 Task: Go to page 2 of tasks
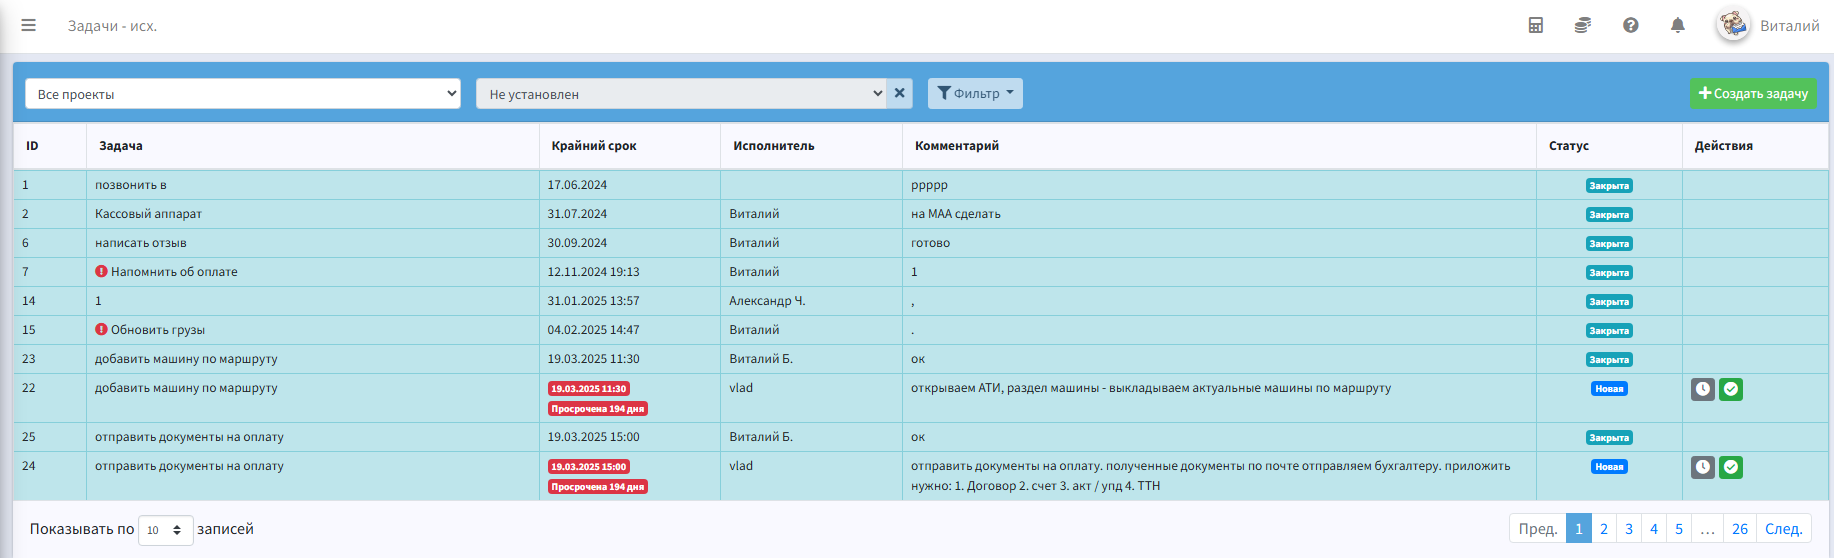click(1604, 529)
